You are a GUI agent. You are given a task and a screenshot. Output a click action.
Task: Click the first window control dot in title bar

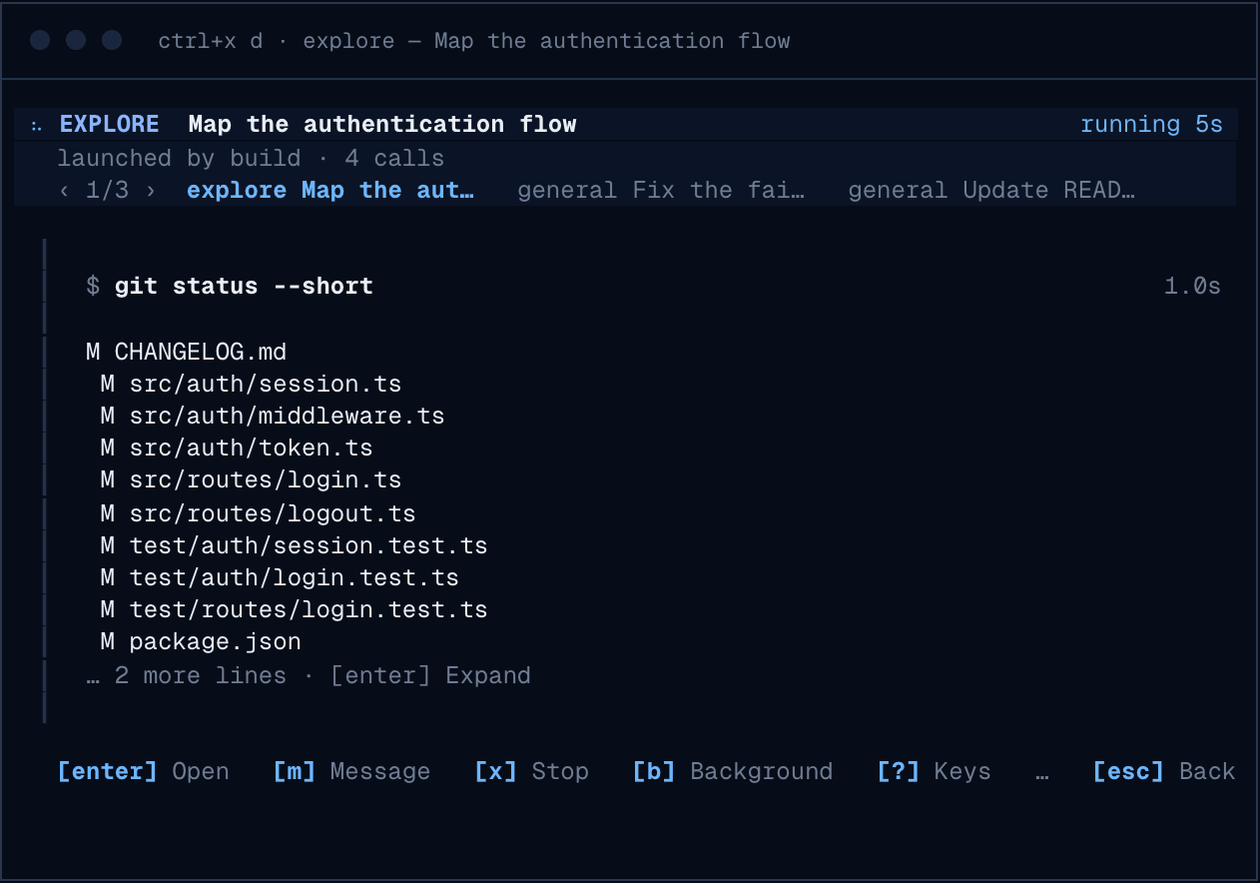click(40, 40)
